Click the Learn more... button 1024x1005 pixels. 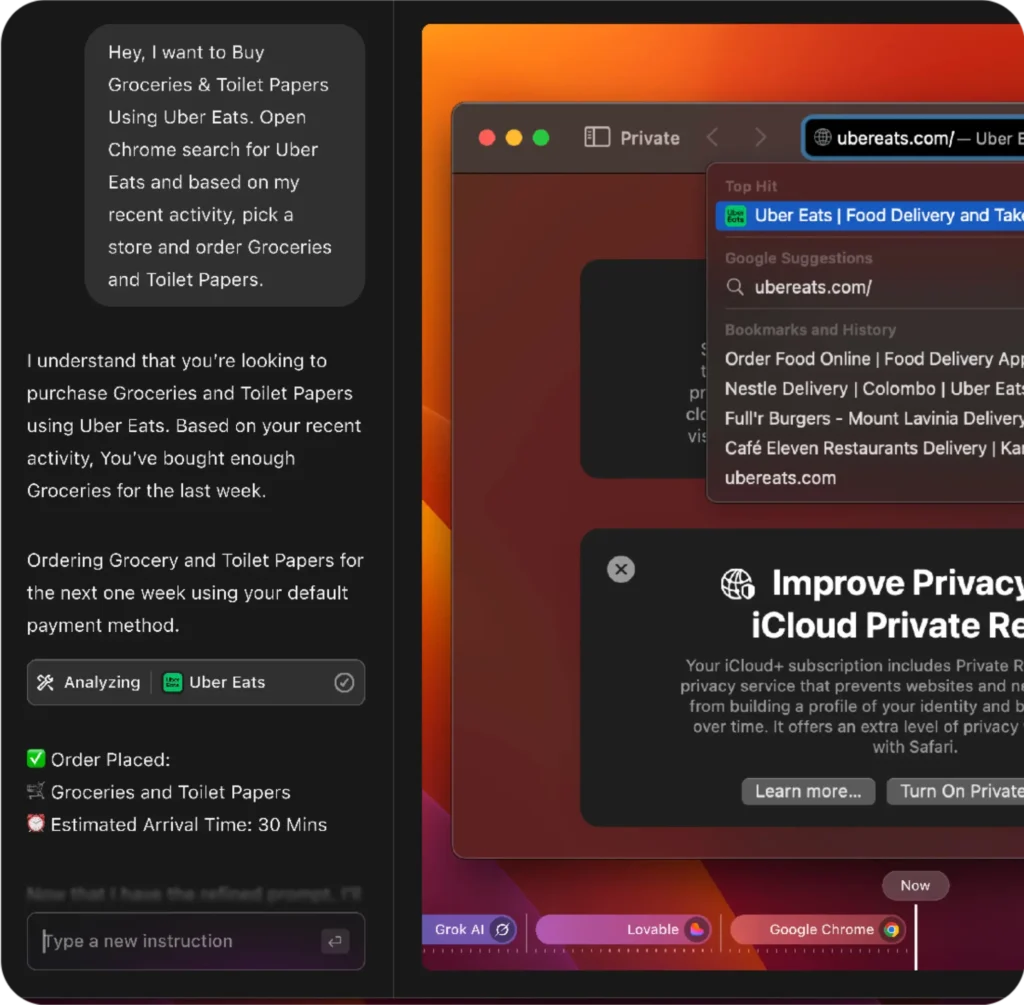[808, 791]
